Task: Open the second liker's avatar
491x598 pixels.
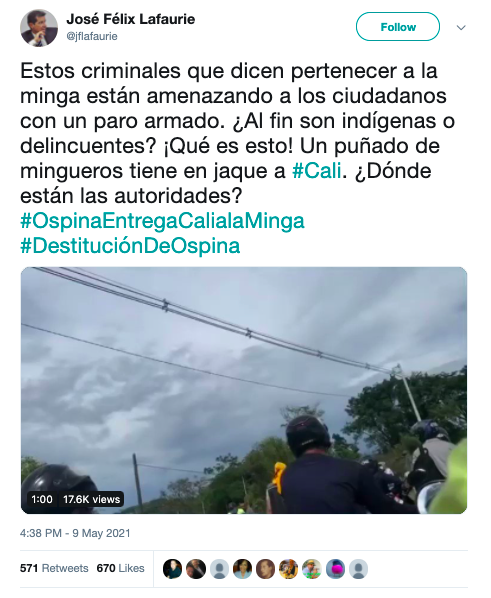Action: click(196, 569)
